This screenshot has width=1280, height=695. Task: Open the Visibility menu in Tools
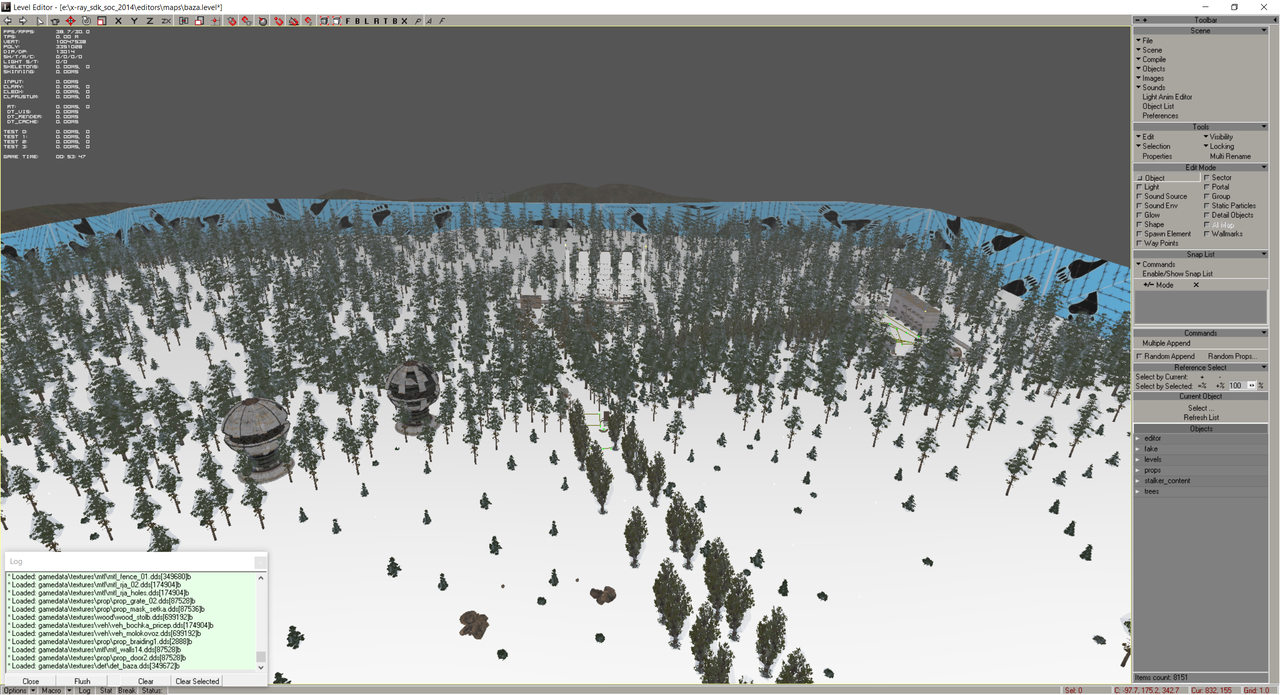1220,137
